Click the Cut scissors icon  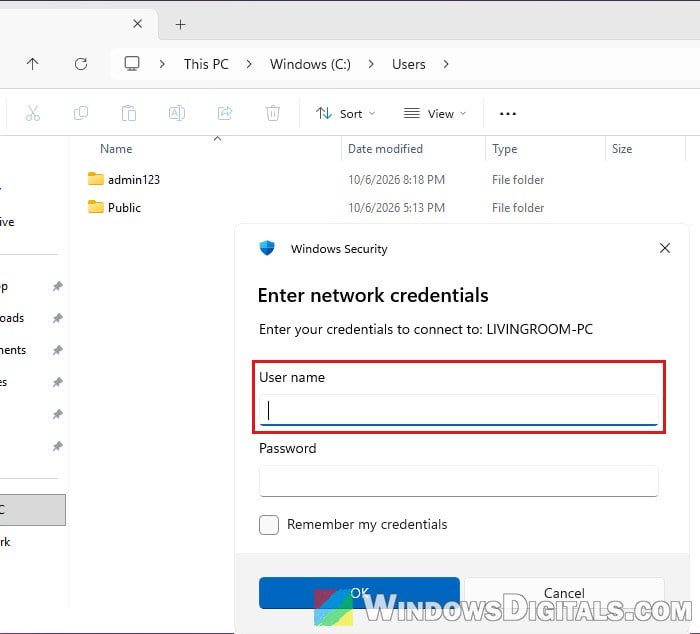tap(33, 113)
